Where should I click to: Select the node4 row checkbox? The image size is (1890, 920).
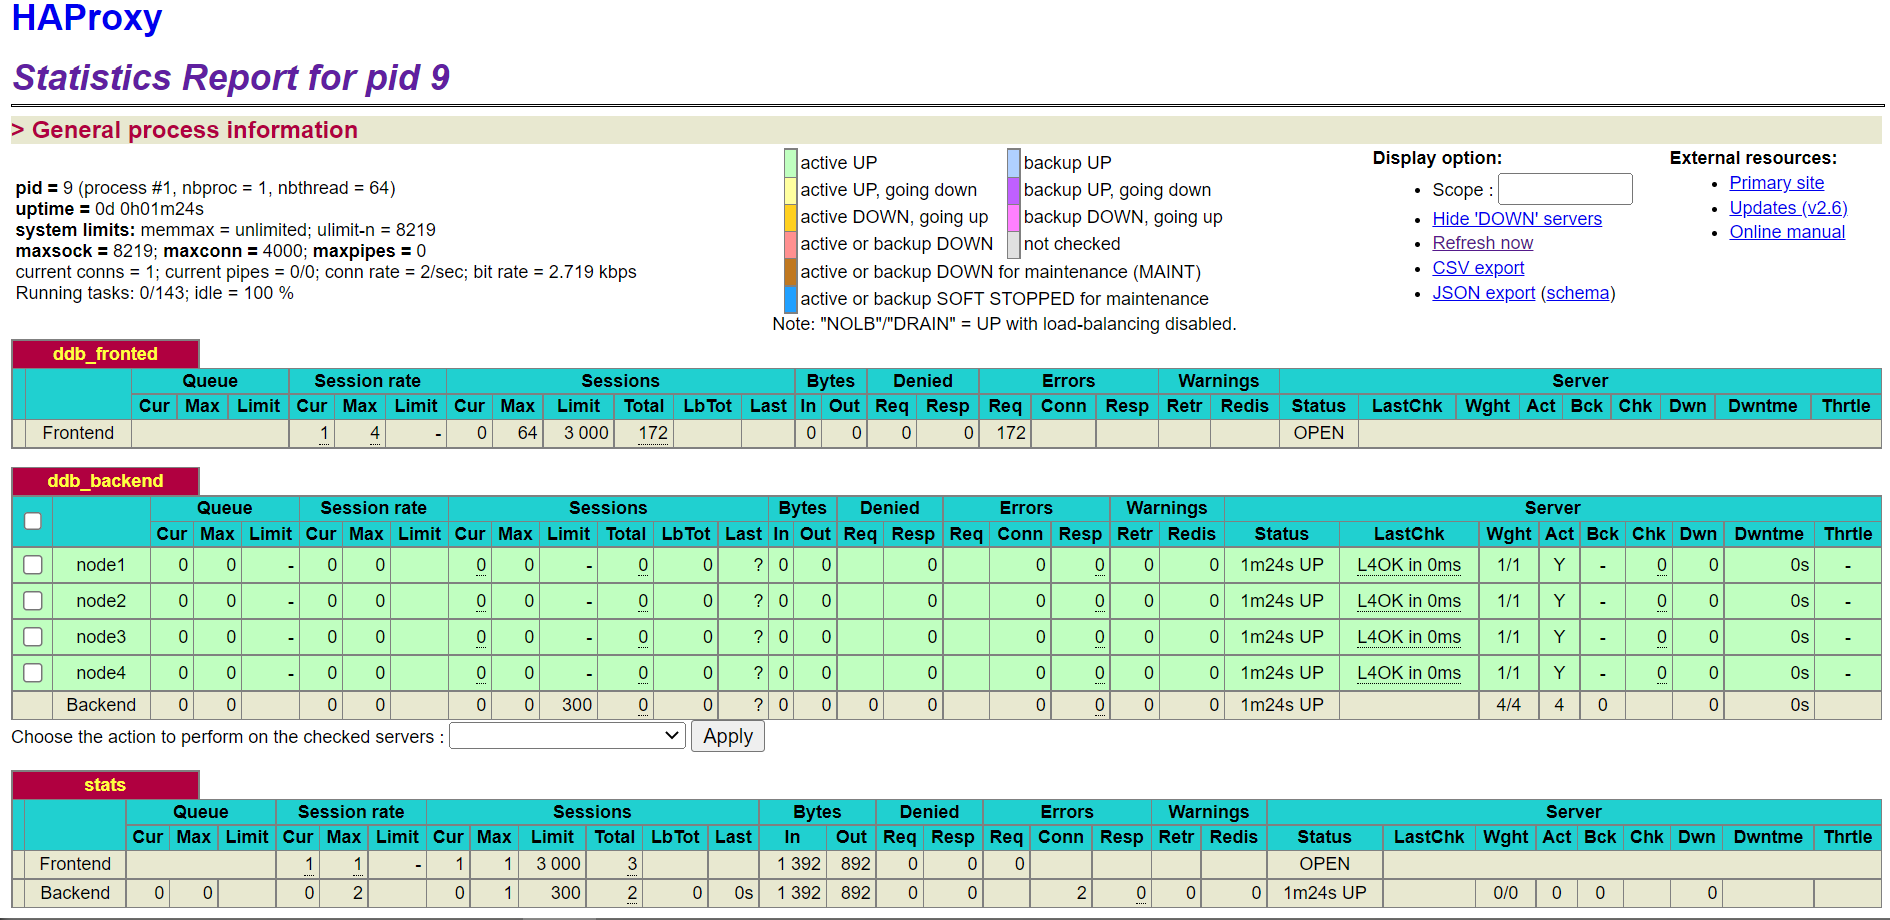(33, 673)
